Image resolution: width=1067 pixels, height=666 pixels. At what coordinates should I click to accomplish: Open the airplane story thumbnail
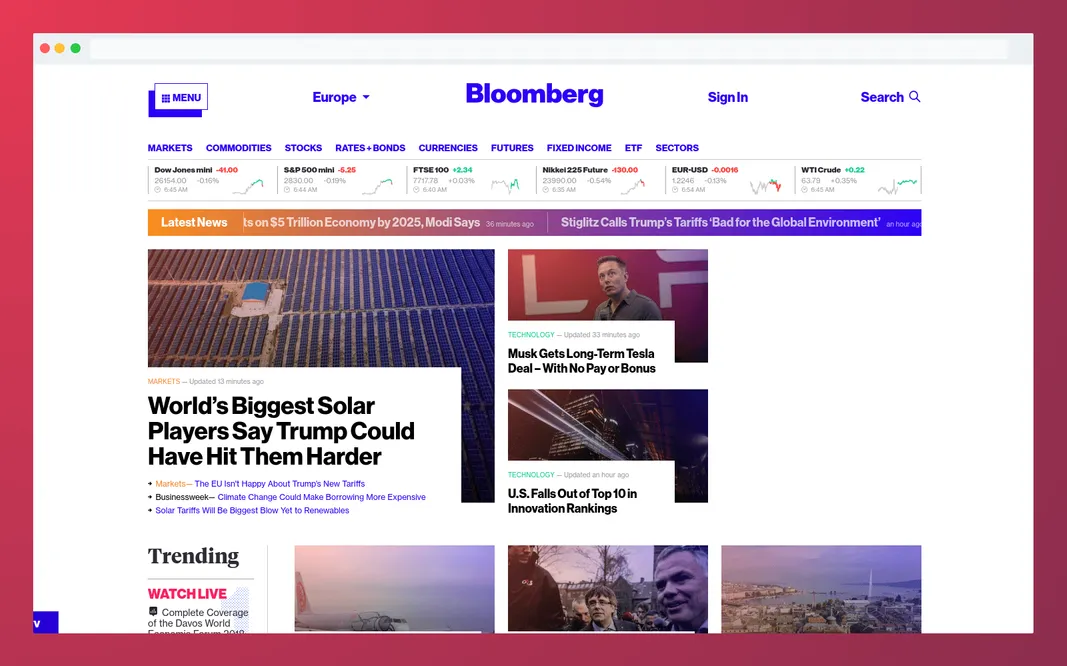point(395,589)
